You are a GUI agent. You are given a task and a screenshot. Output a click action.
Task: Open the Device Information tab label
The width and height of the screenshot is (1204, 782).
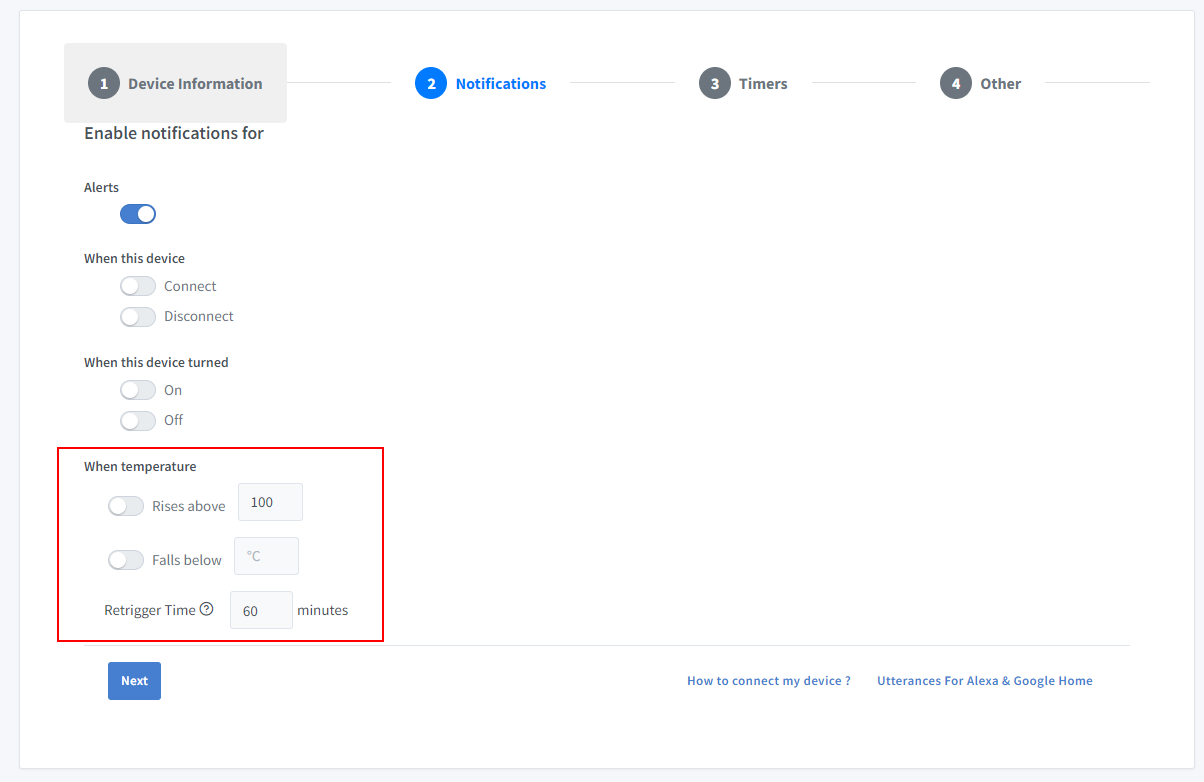coord(195,84)
